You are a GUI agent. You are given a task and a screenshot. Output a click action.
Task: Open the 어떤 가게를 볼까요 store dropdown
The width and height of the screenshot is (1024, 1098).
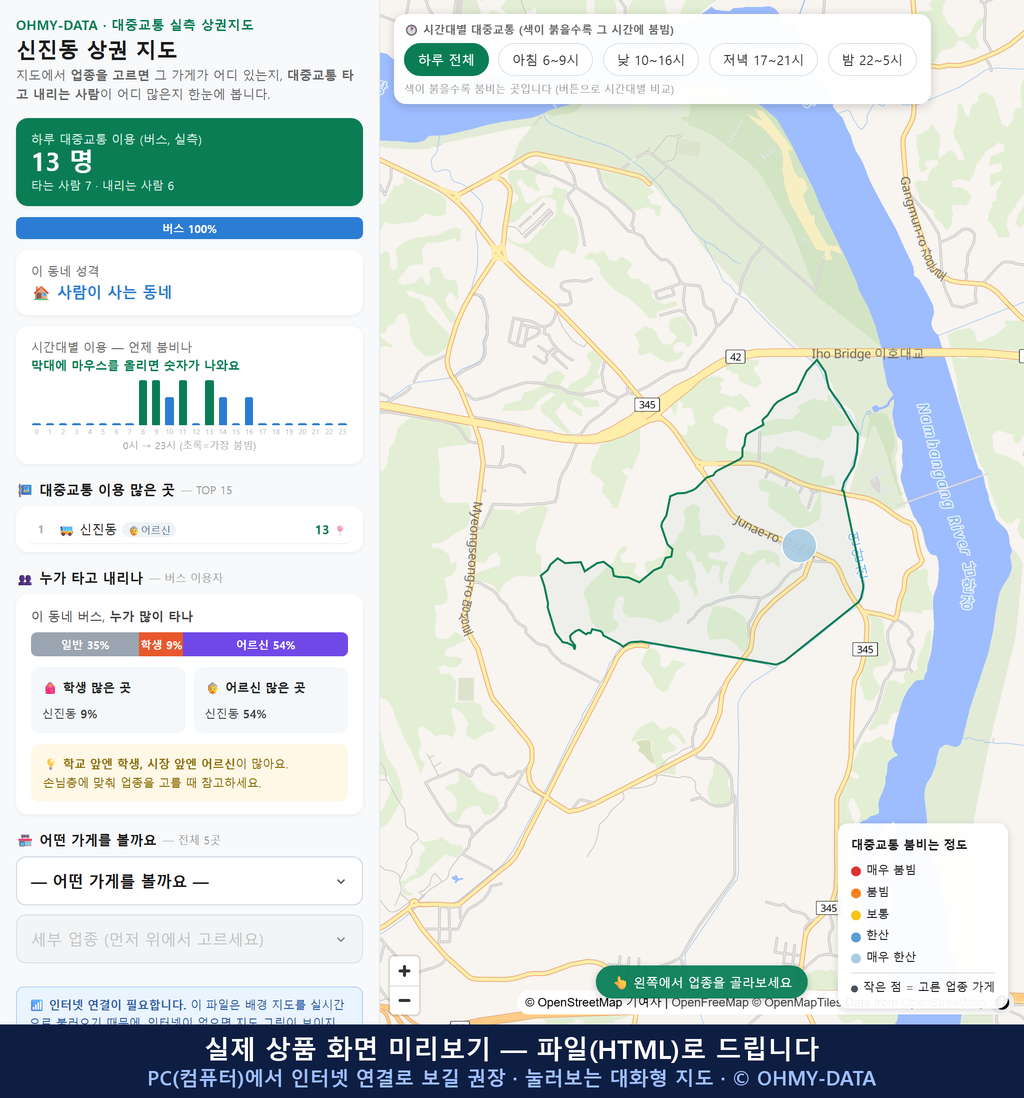(189, 881)
